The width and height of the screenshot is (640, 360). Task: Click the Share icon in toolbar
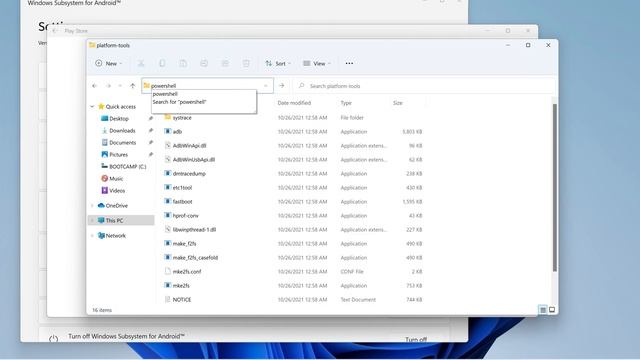point(225,63)
